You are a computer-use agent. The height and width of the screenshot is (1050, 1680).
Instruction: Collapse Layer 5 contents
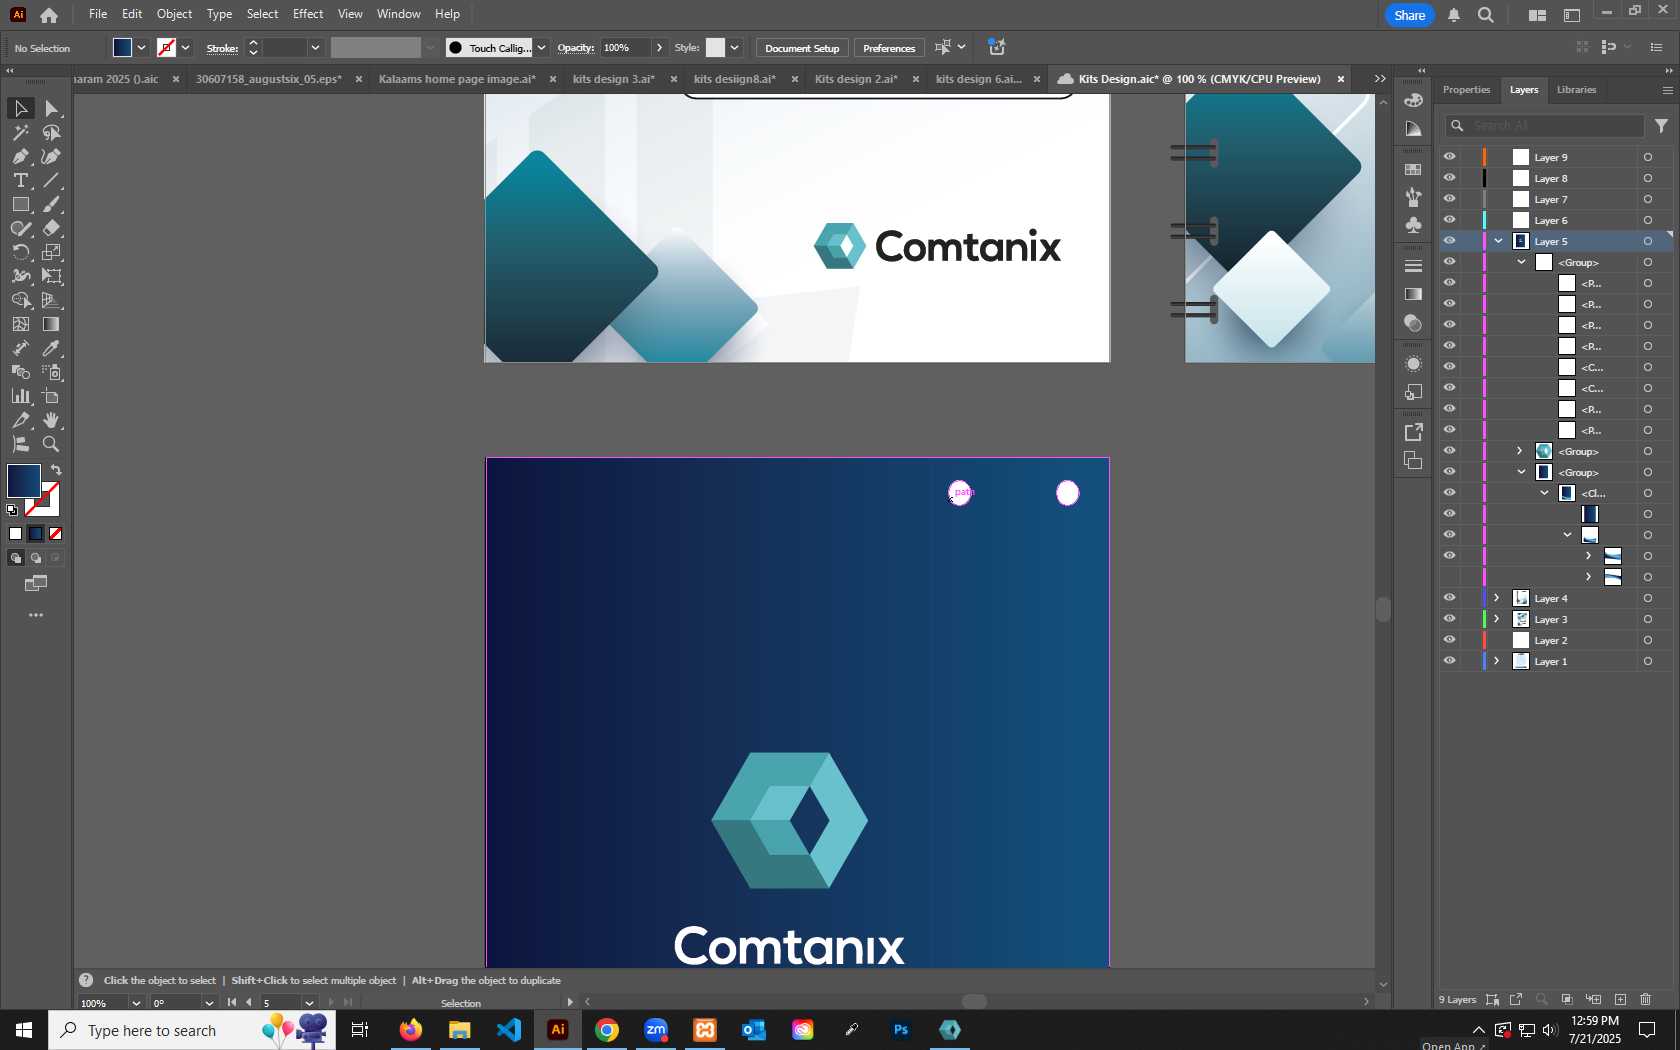tap(1498, 241)
